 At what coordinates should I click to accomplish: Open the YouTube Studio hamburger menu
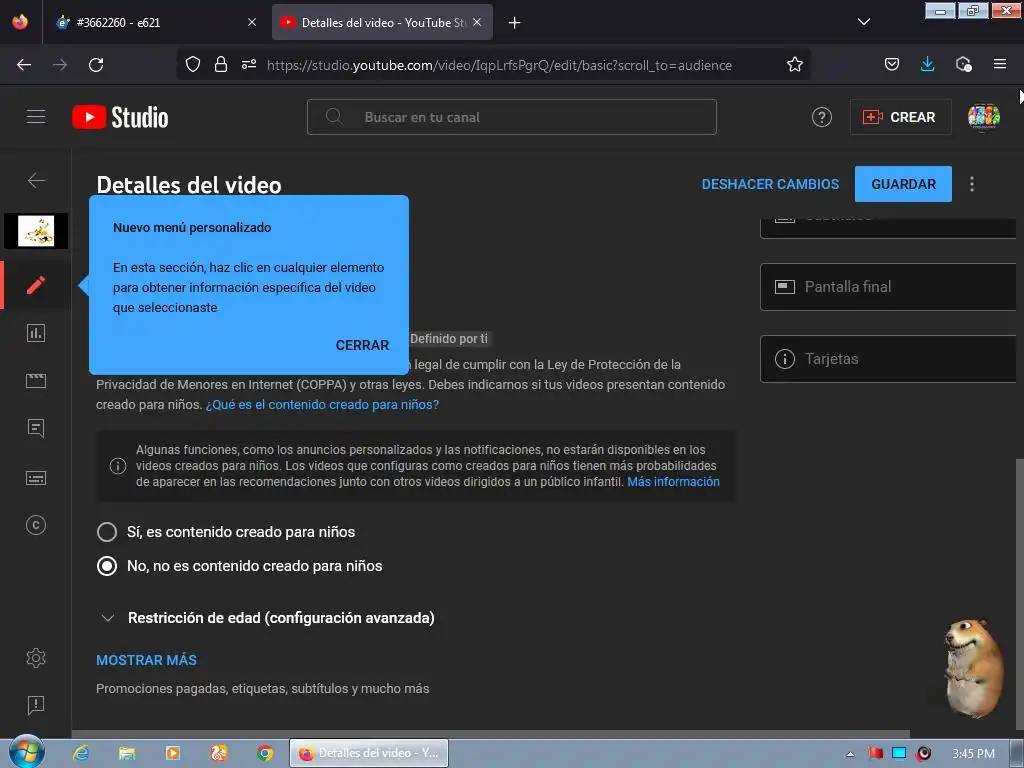pyautogui.click(x=36, y=117)
